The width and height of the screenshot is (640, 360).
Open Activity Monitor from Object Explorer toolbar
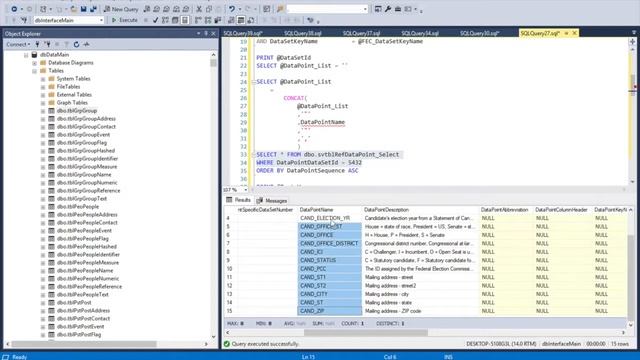pos(87,44)
